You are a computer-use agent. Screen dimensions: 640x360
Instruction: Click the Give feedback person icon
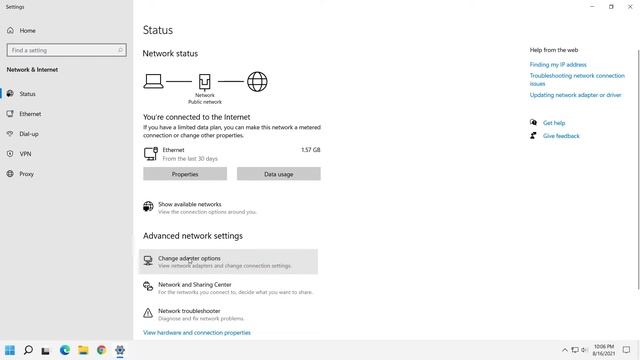tap(533, 136)
